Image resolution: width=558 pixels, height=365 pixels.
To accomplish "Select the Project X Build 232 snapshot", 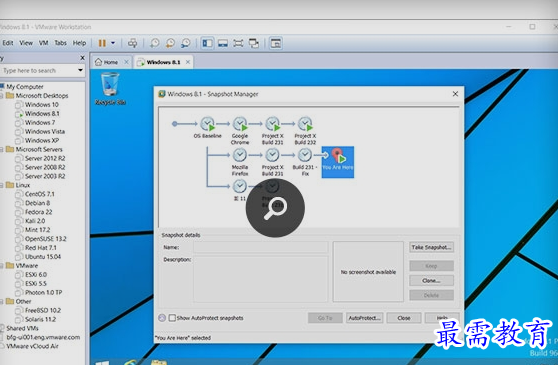I will pos(305,130).
